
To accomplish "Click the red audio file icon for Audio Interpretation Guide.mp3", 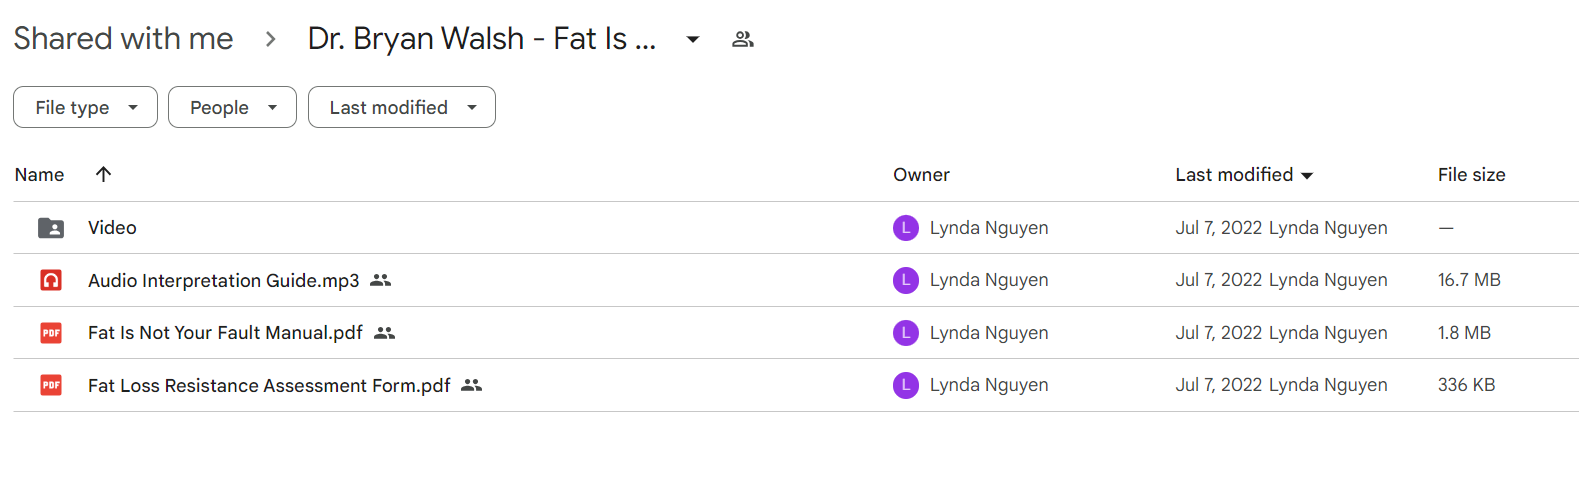I will click(51, 280).
